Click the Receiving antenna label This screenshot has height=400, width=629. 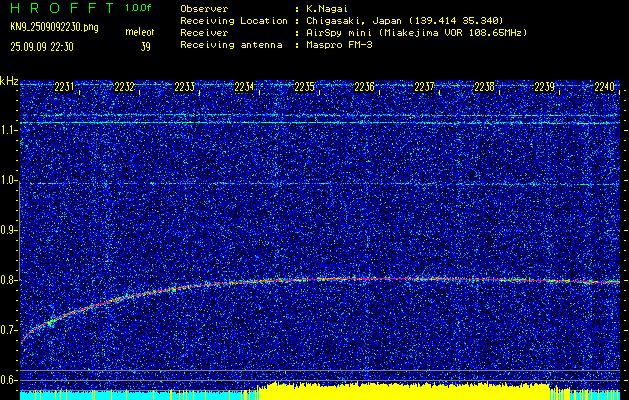pos(231,45)
